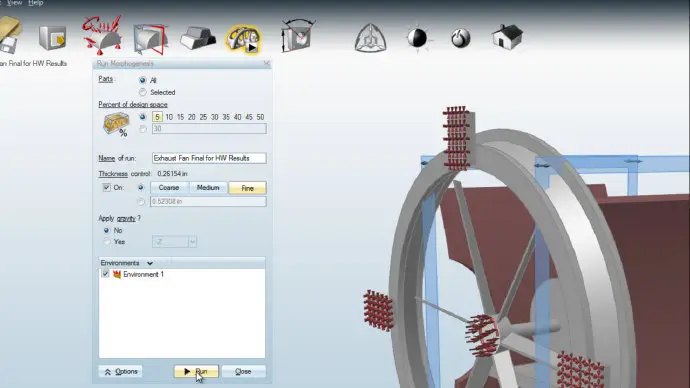Click the Run Morphogenesis toolbar icon

pyautogui.click(x=242, y=39)
